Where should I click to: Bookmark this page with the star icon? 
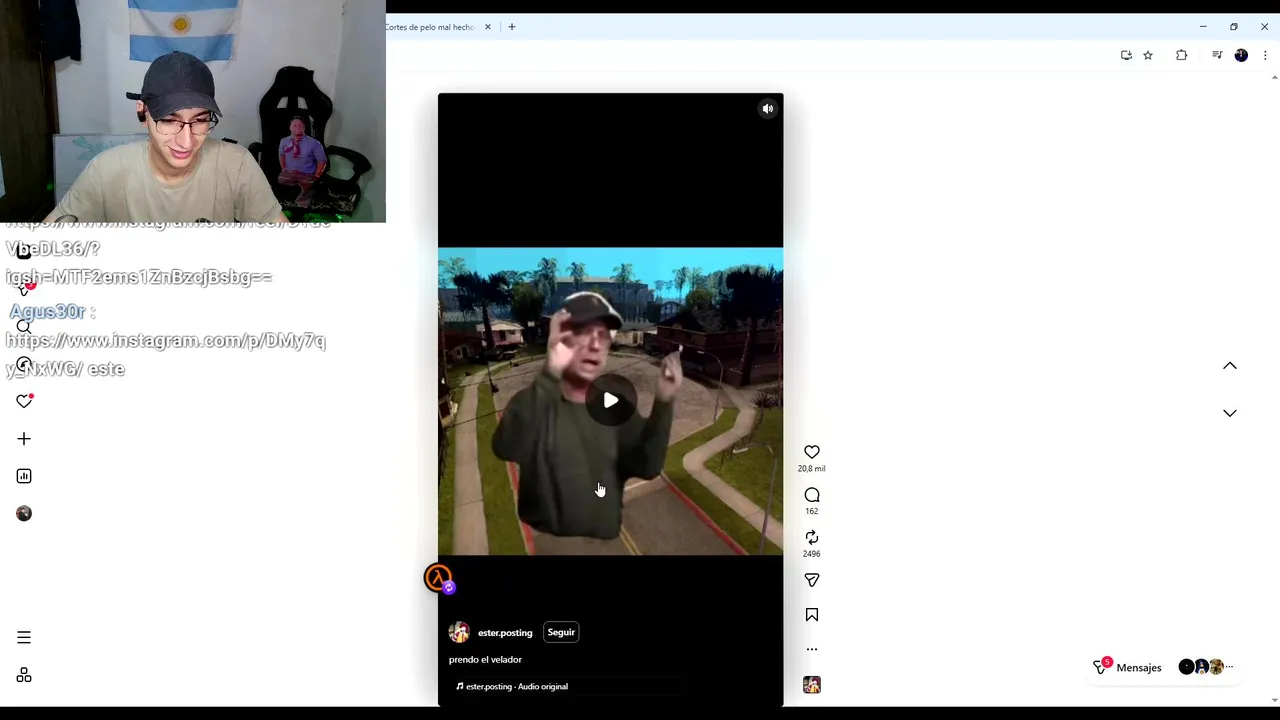(x=1148, y=55)
